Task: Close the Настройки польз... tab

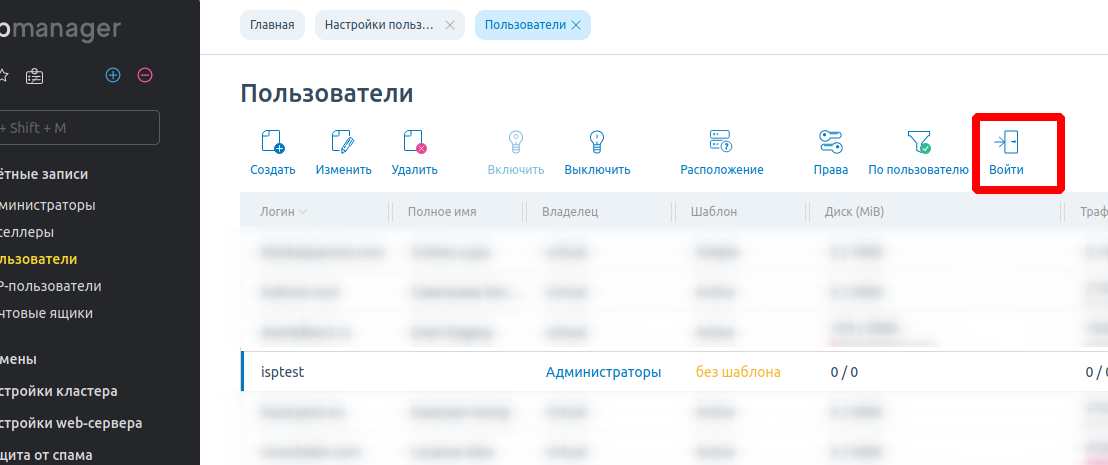Action: (449, 25)
